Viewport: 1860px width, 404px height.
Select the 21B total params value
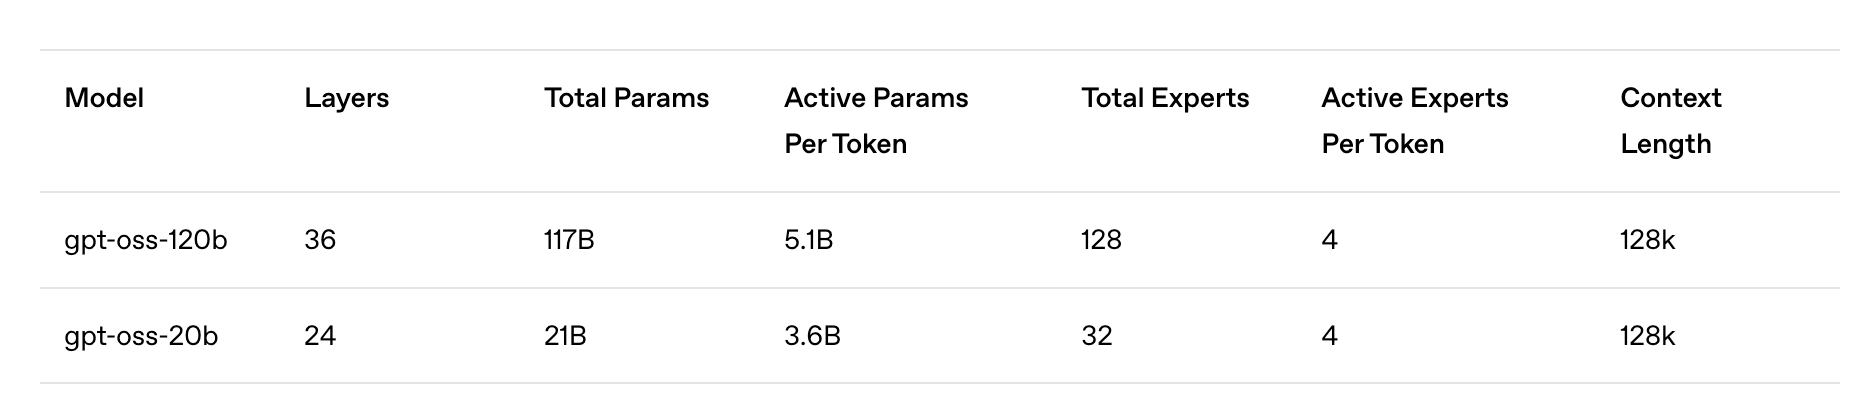coord(565,336)
